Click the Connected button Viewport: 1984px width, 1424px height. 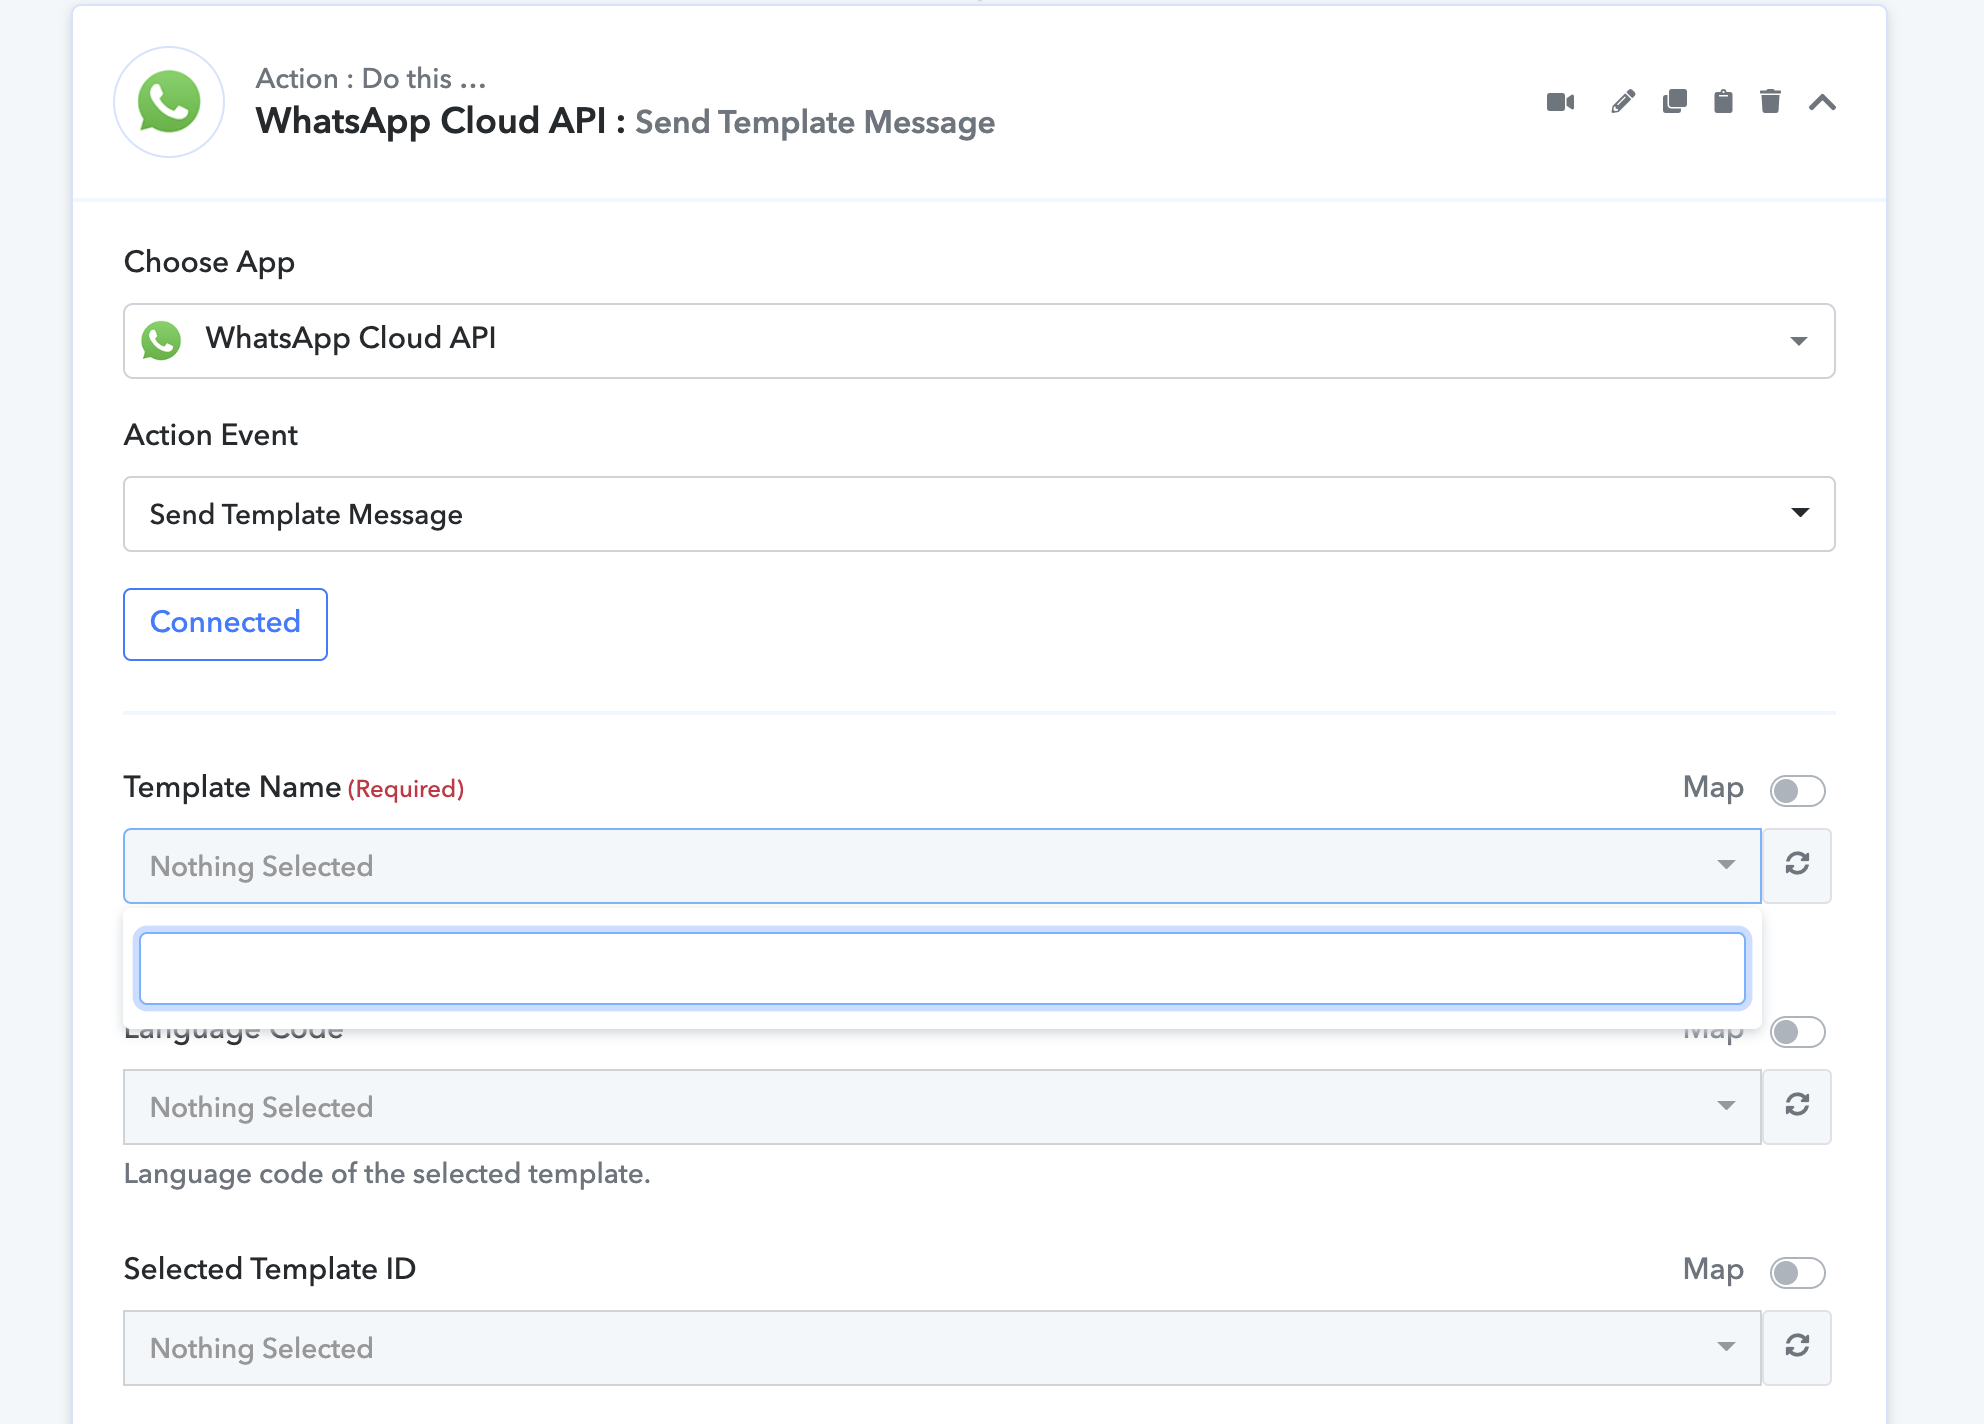coord(225,624)
